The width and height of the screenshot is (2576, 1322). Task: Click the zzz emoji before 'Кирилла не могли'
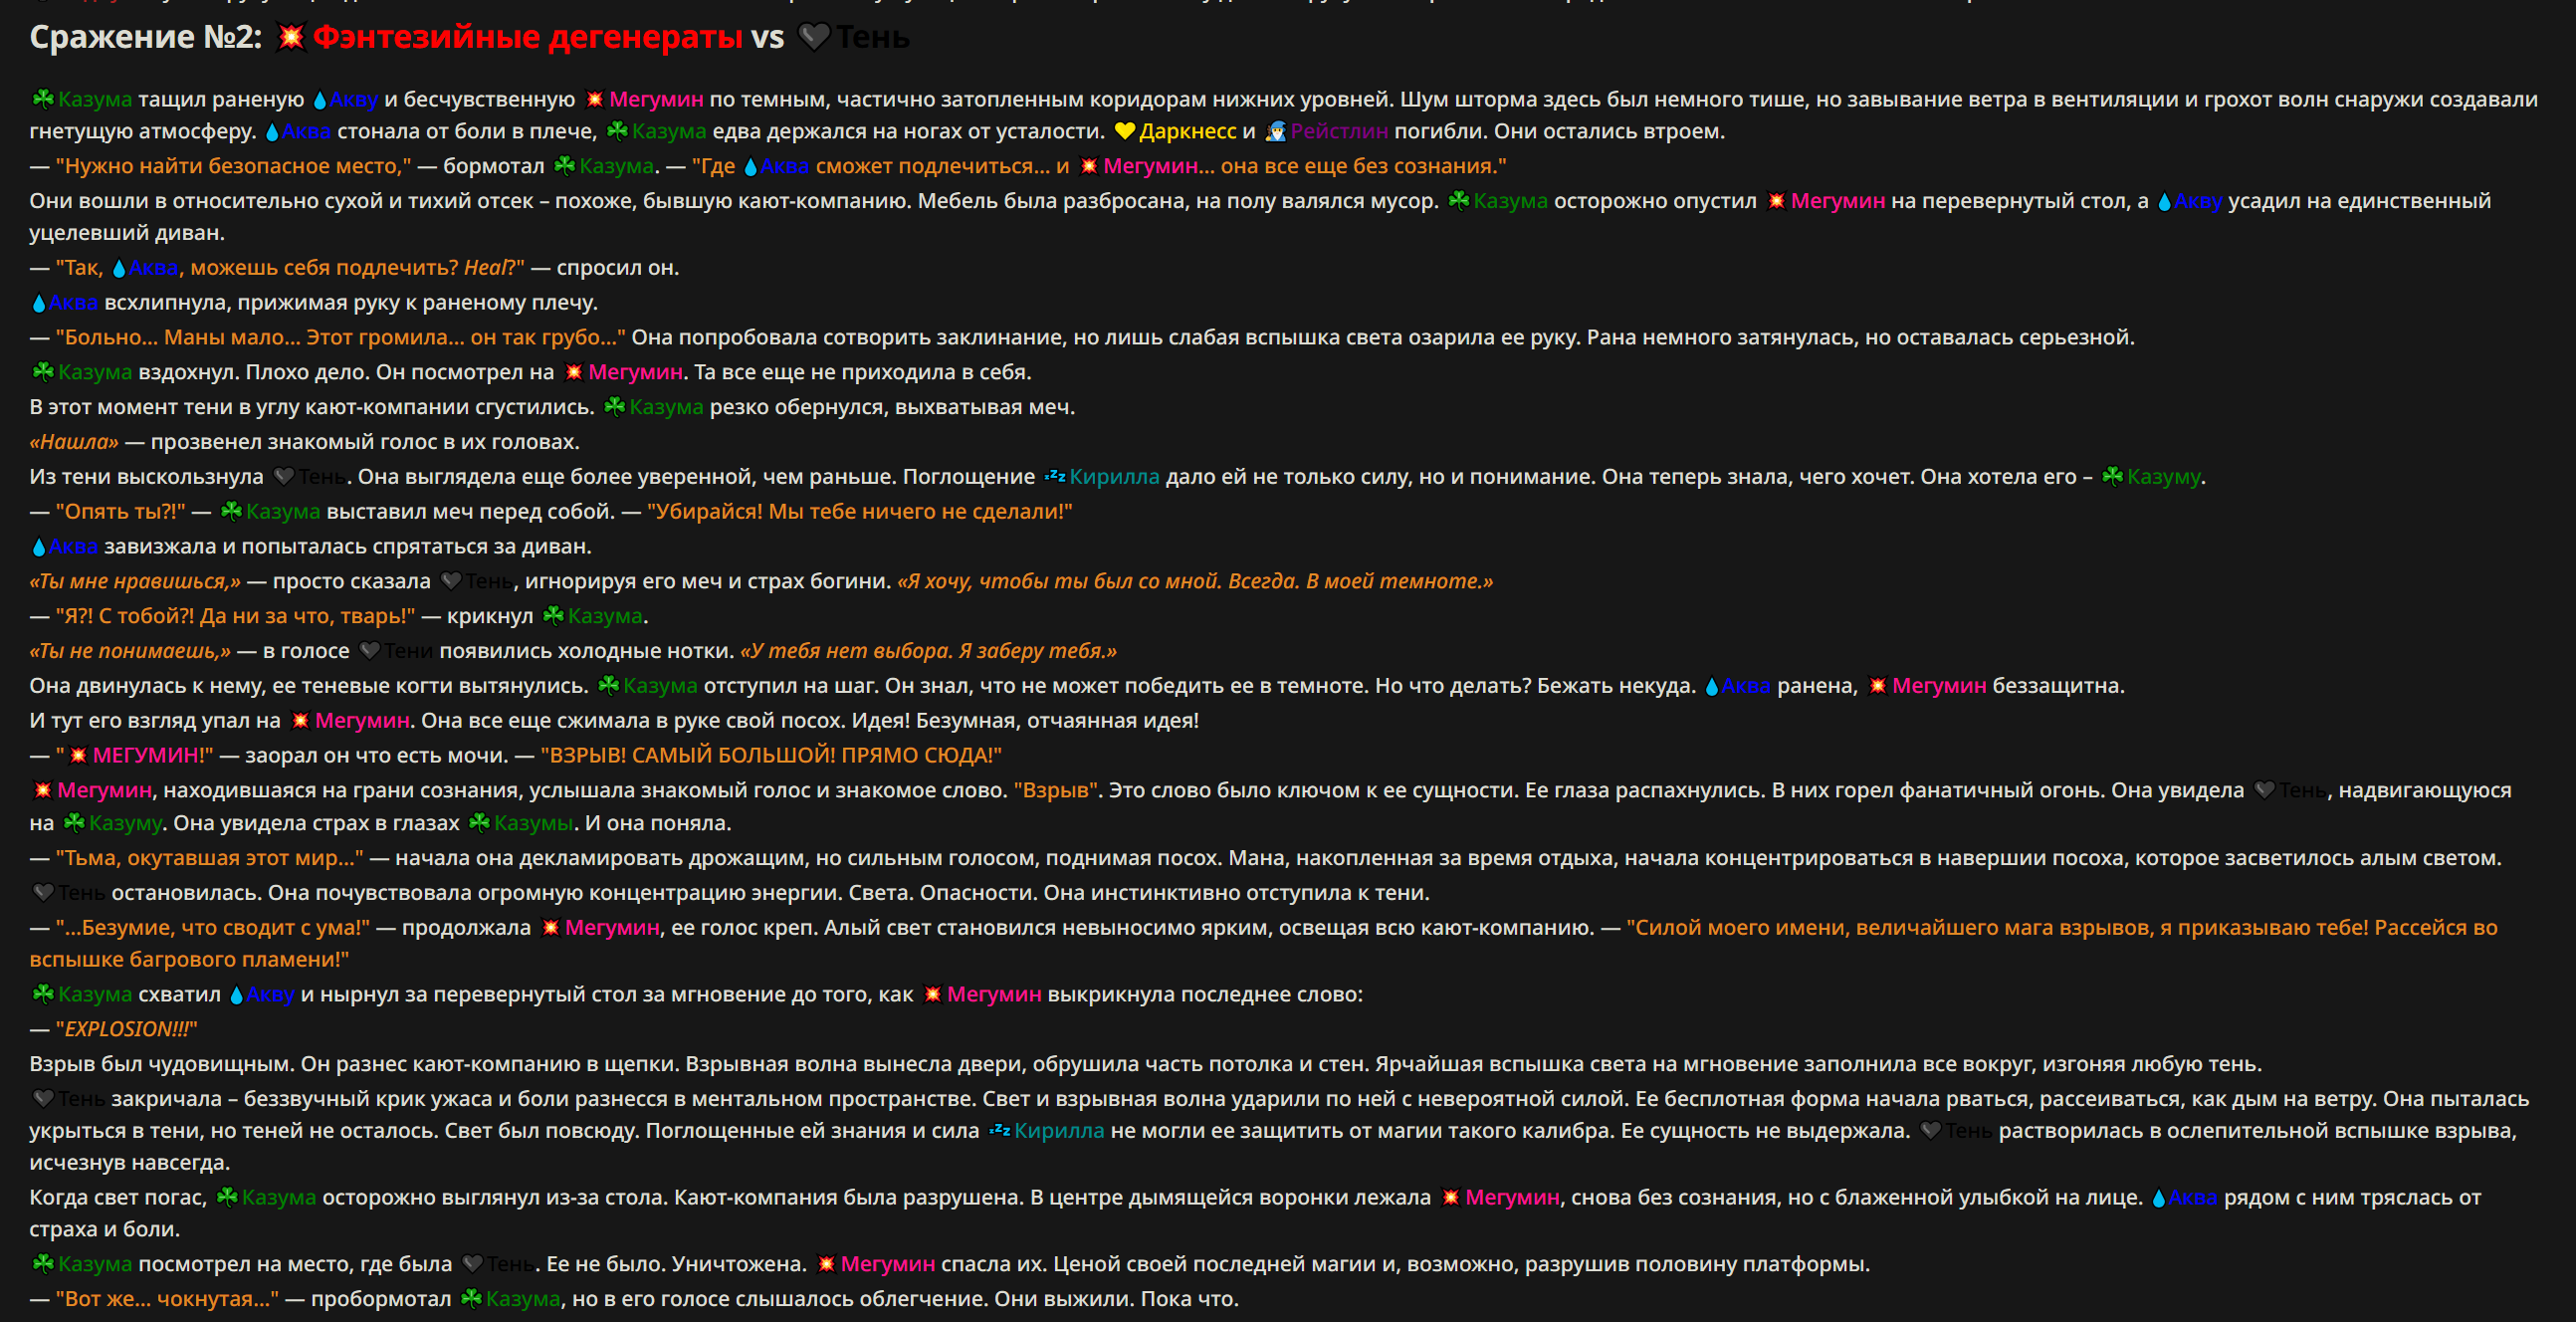999,1131
